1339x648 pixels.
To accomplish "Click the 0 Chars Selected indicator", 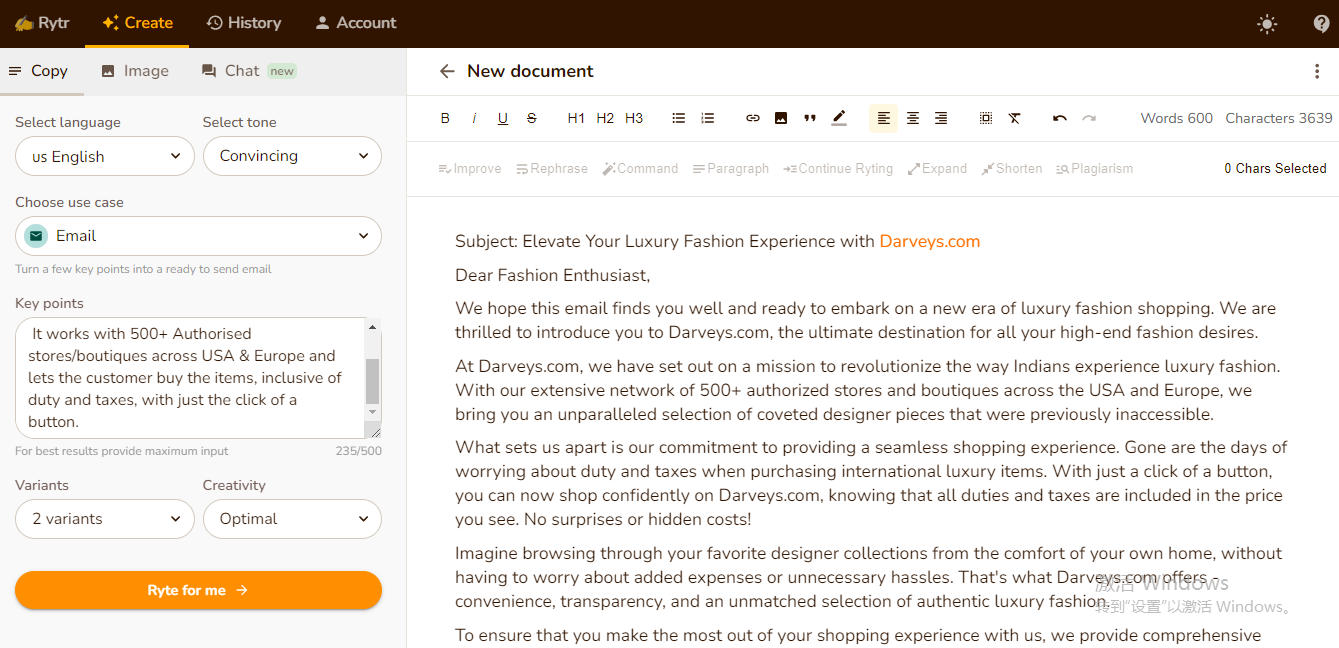I will click(x=1275, y=169).
